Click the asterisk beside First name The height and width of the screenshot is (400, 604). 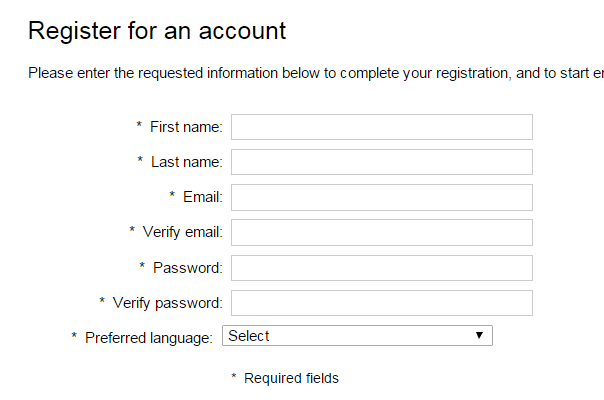pos(139,126)
